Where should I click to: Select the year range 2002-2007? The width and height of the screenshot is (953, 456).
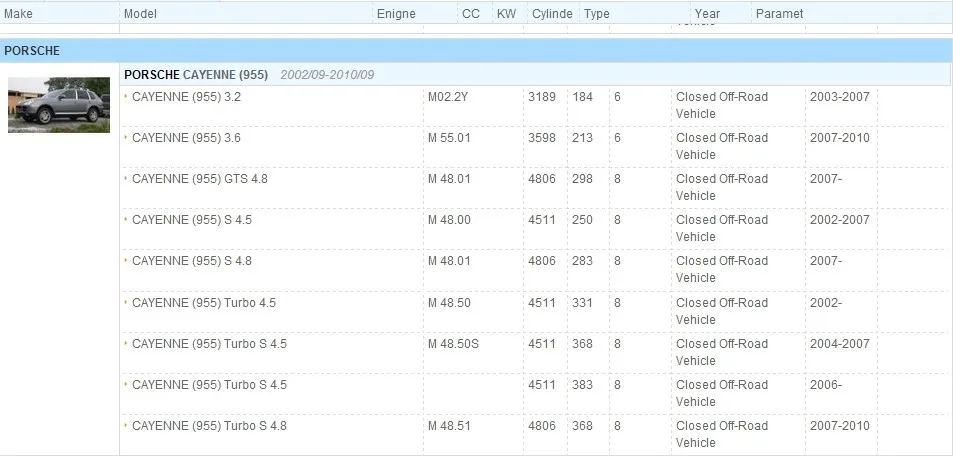(839, 219)
